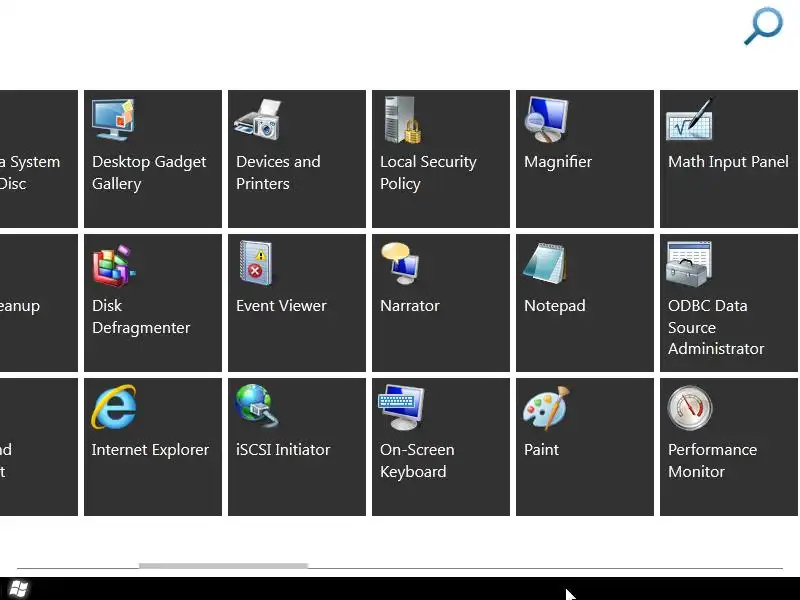Click the 'Narrator' label text
The image size is (800, 600).
[410, 306]
